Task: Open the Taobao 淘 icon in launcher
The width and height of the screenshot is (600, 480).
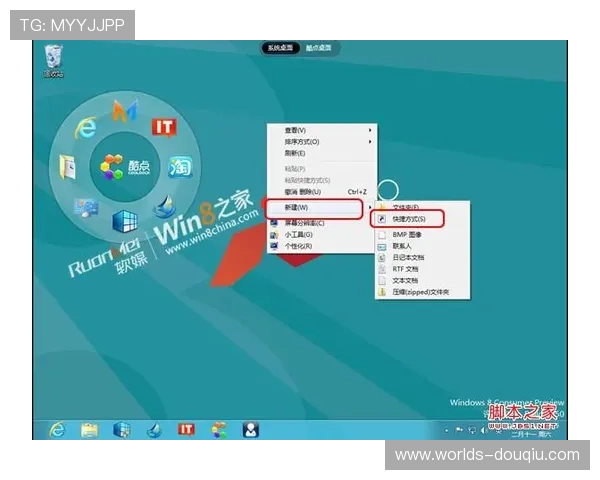Action: (179, 165)
